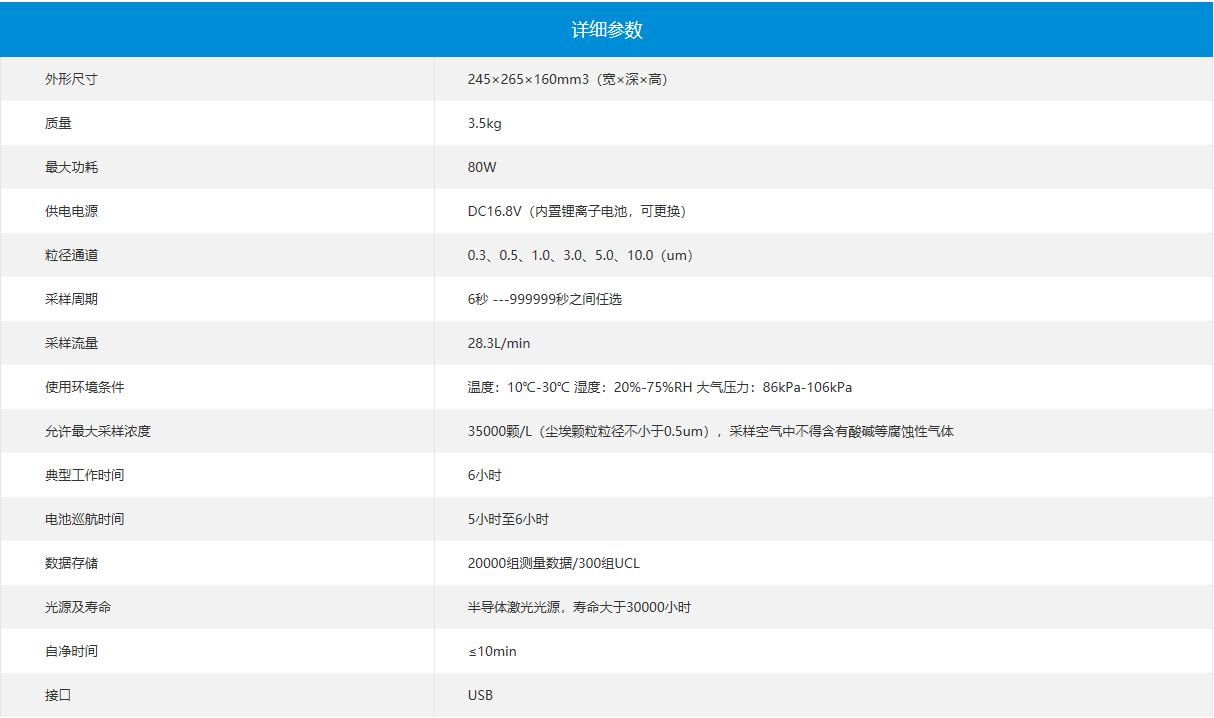The image size is (1214, 718).
Task: Select the 电池巡航时间 label
Action: (85, 519)
